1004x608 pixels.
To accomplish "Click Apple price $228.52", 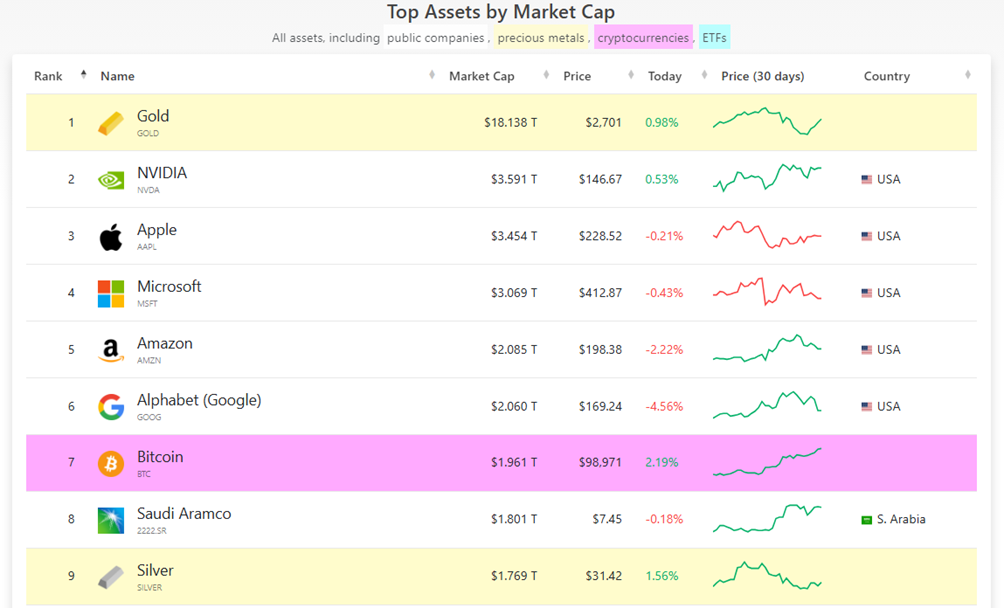I will pyautogui.click(x=600, y=236).
